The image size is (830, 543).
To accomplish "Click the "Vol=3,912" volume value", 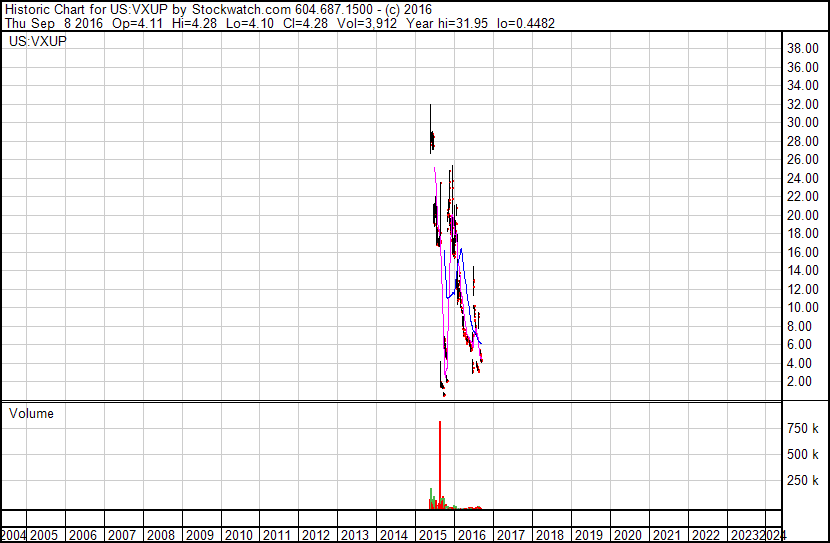I will [367, 23].
